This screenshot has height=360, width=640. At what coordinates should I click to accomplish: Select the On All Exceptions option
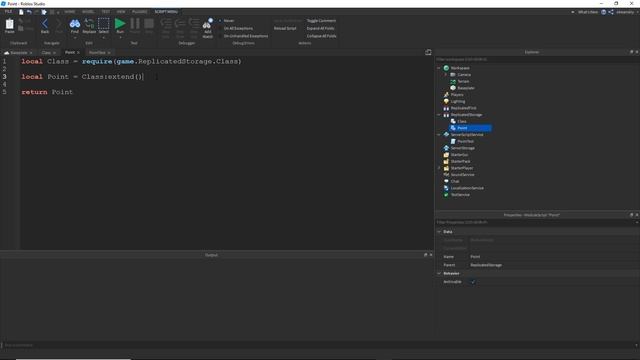pyautogui.click(x=236, y=28)
